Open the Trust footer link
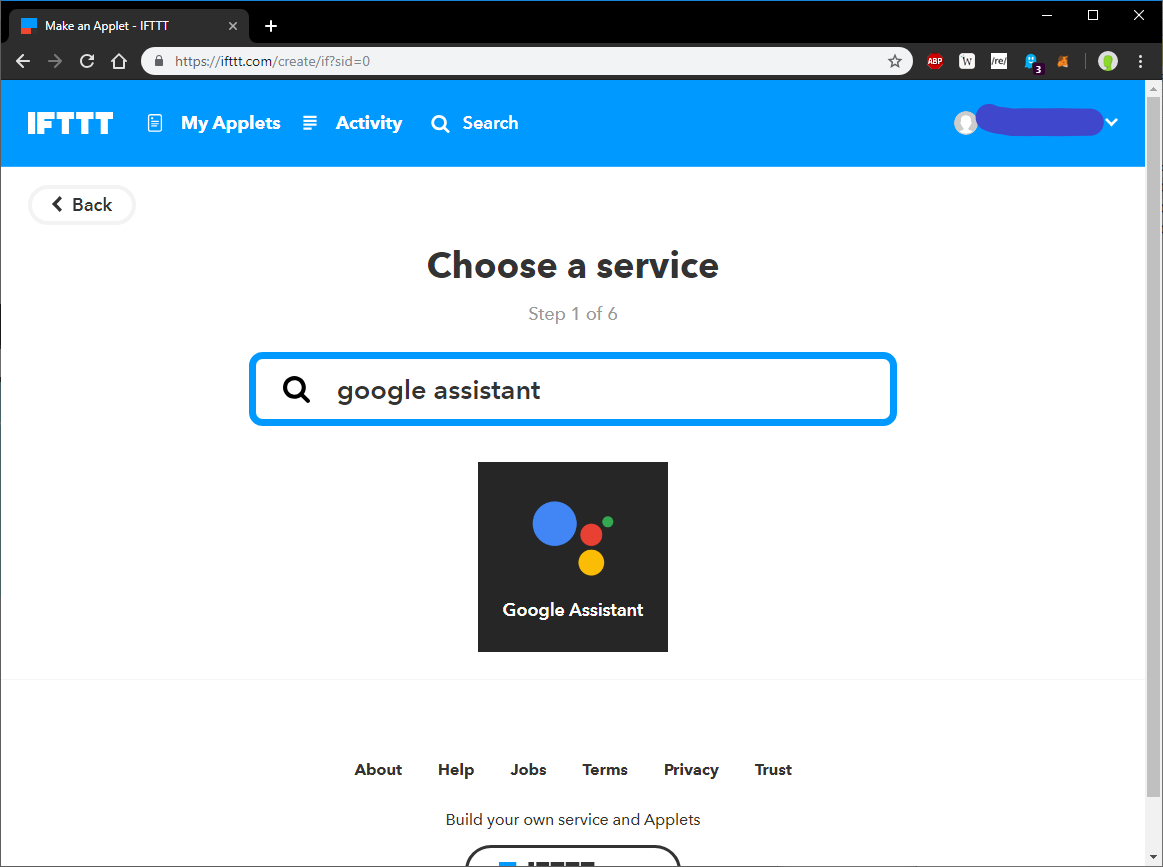 click(773, 770)
